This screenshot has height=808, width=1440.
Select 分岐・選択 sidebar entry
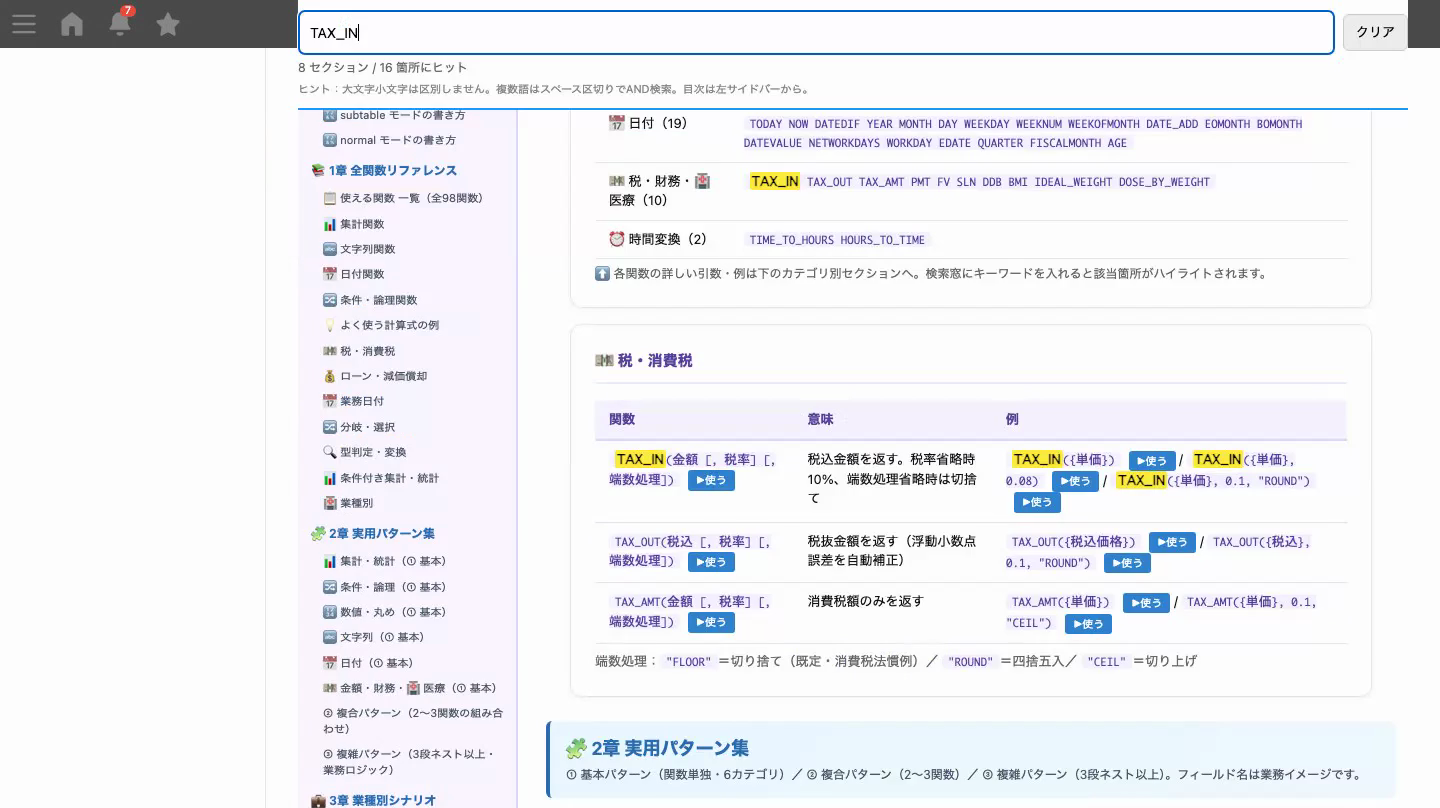[x=359, y=427]
